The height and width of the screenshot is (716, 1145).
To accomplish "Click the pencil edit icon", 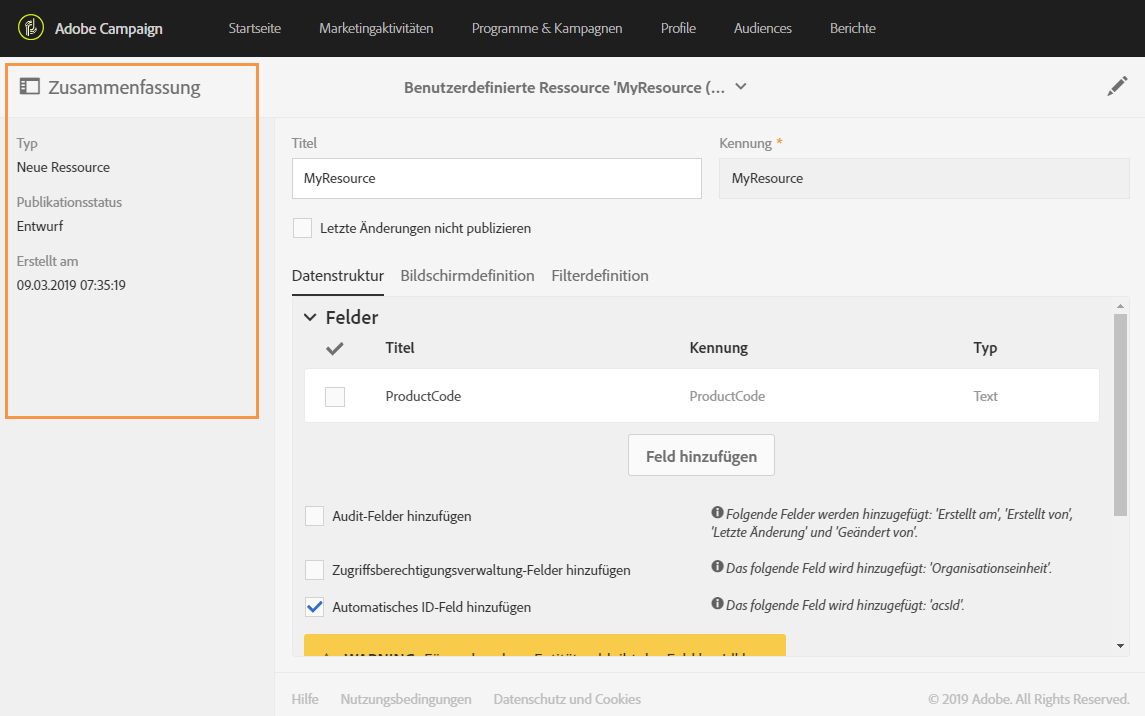I will tap(1117, 87).
